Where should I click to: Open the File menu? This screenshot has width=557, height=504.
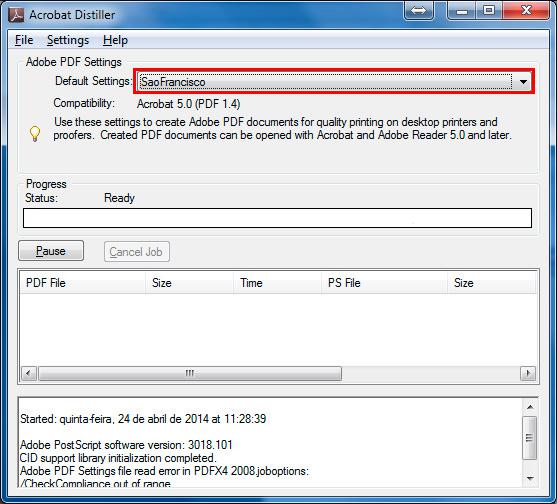point(24,40)
